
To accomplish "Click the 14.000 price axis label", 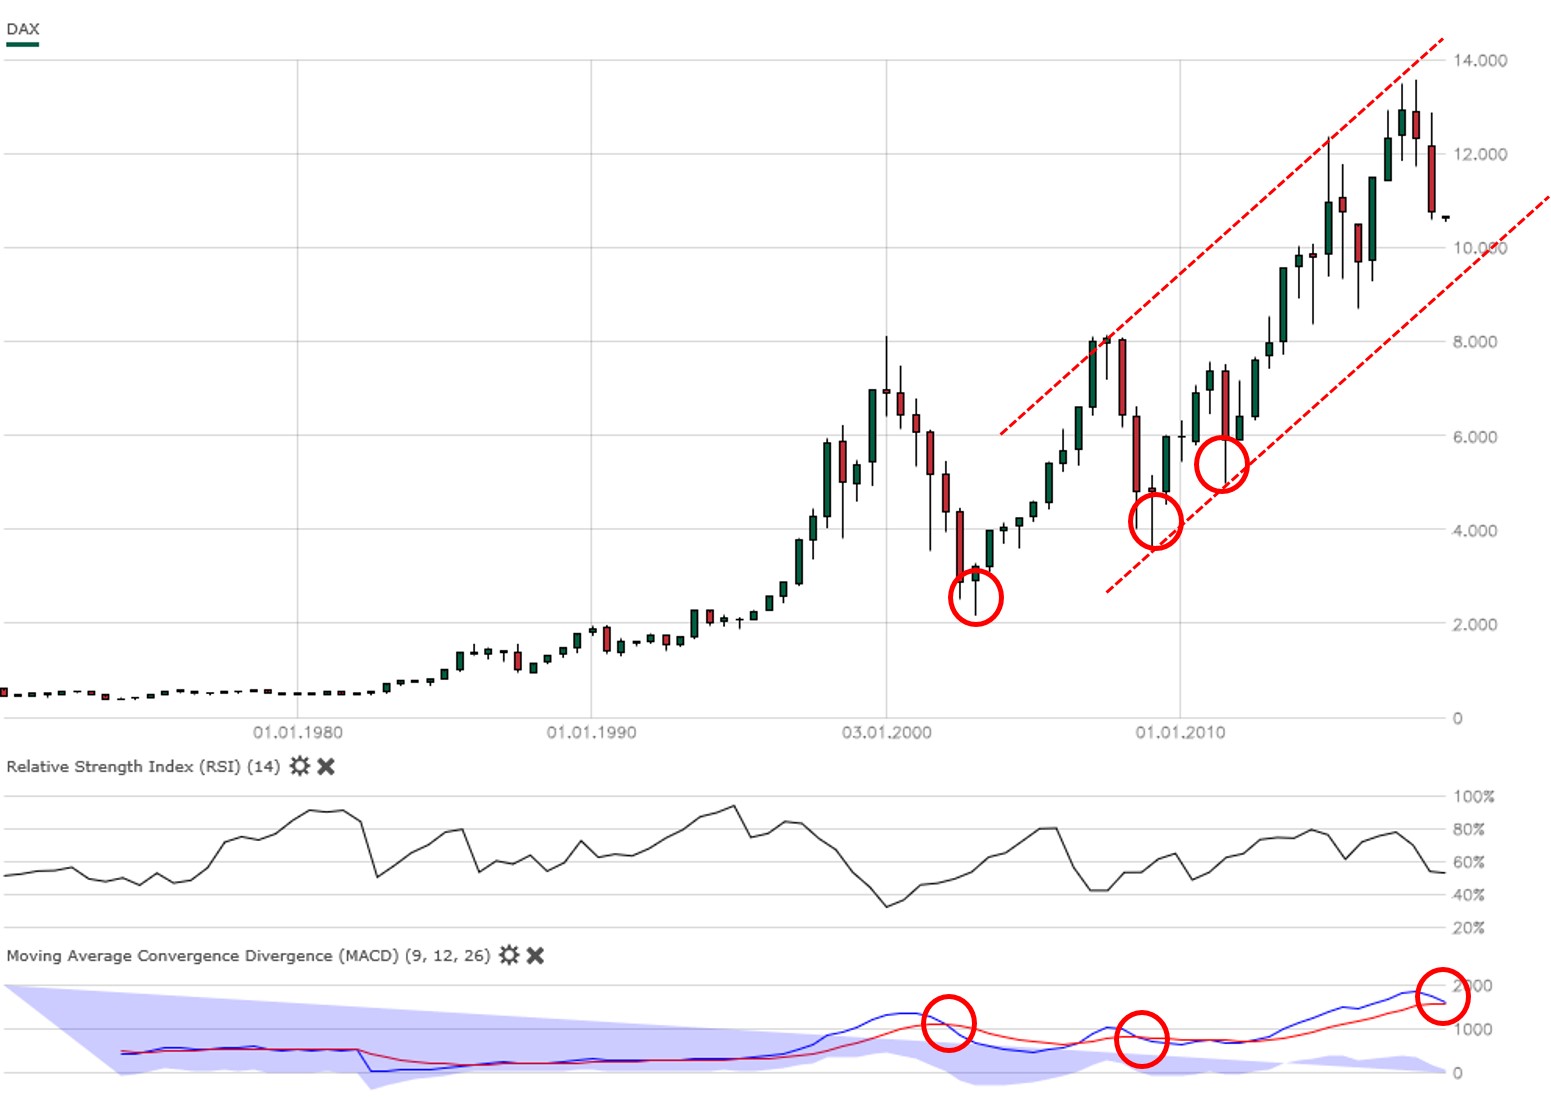I will 1480,60.
